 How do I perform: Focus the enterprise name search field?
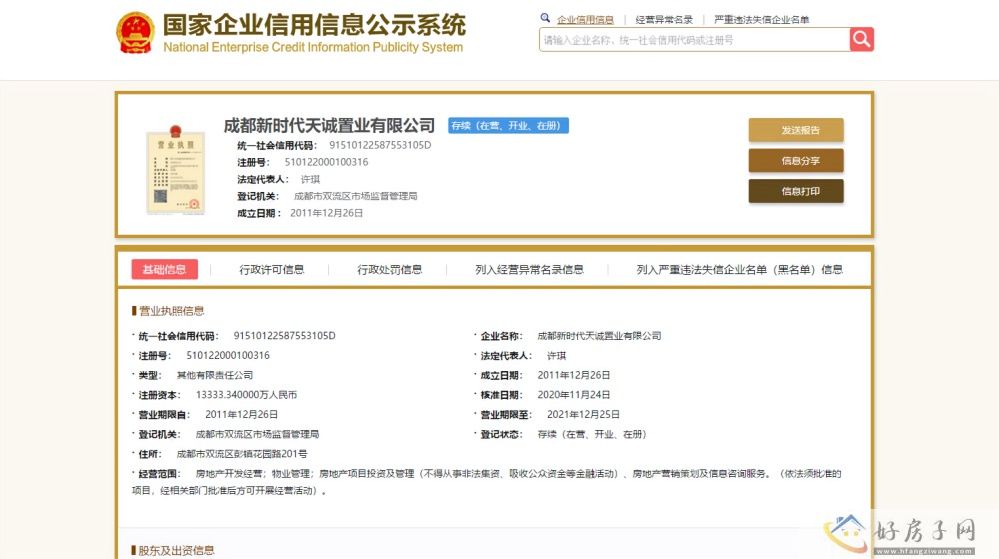(694, 40)
